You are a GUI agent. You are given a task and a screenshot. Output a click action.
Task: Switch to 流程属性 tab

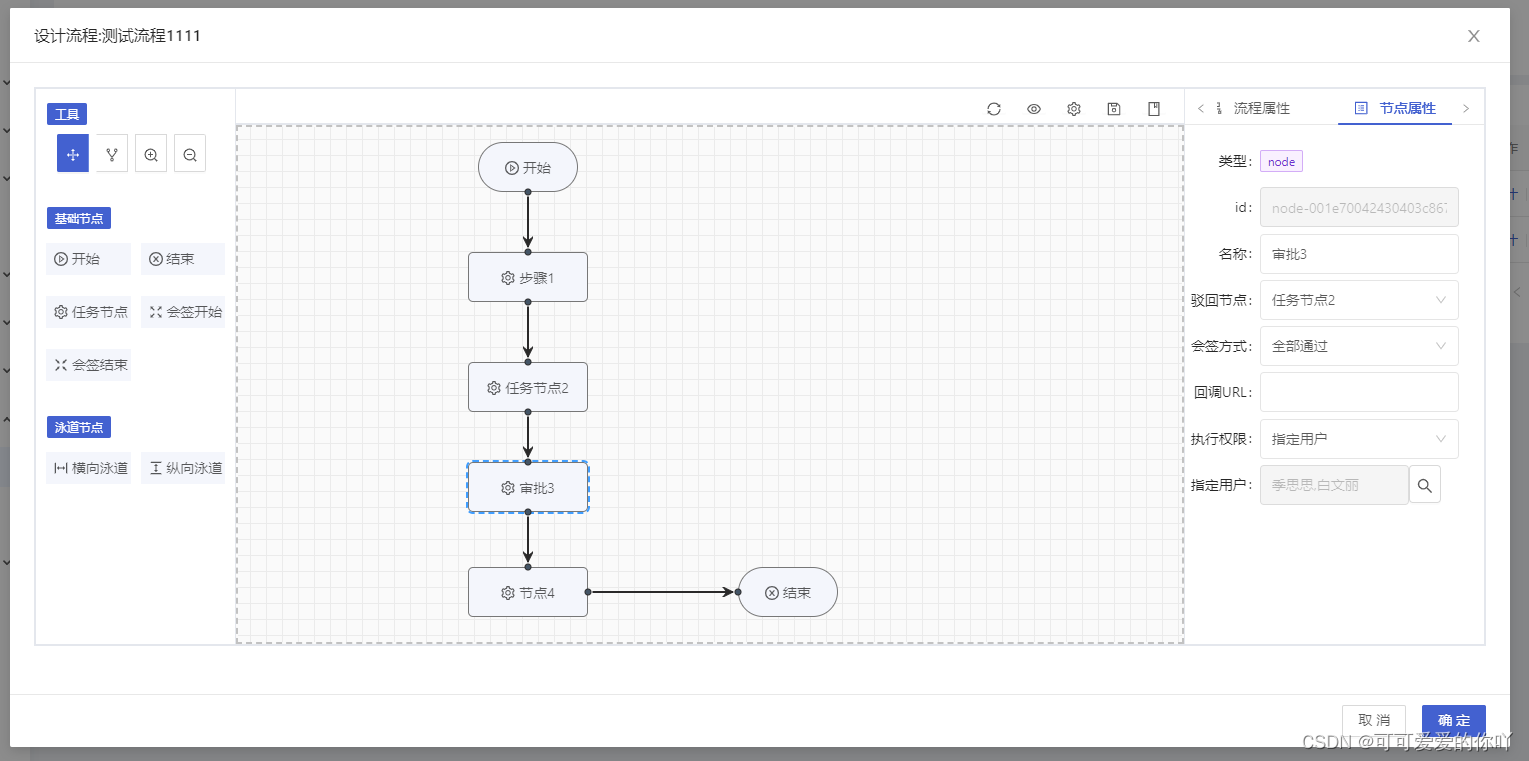(1252, 108)
